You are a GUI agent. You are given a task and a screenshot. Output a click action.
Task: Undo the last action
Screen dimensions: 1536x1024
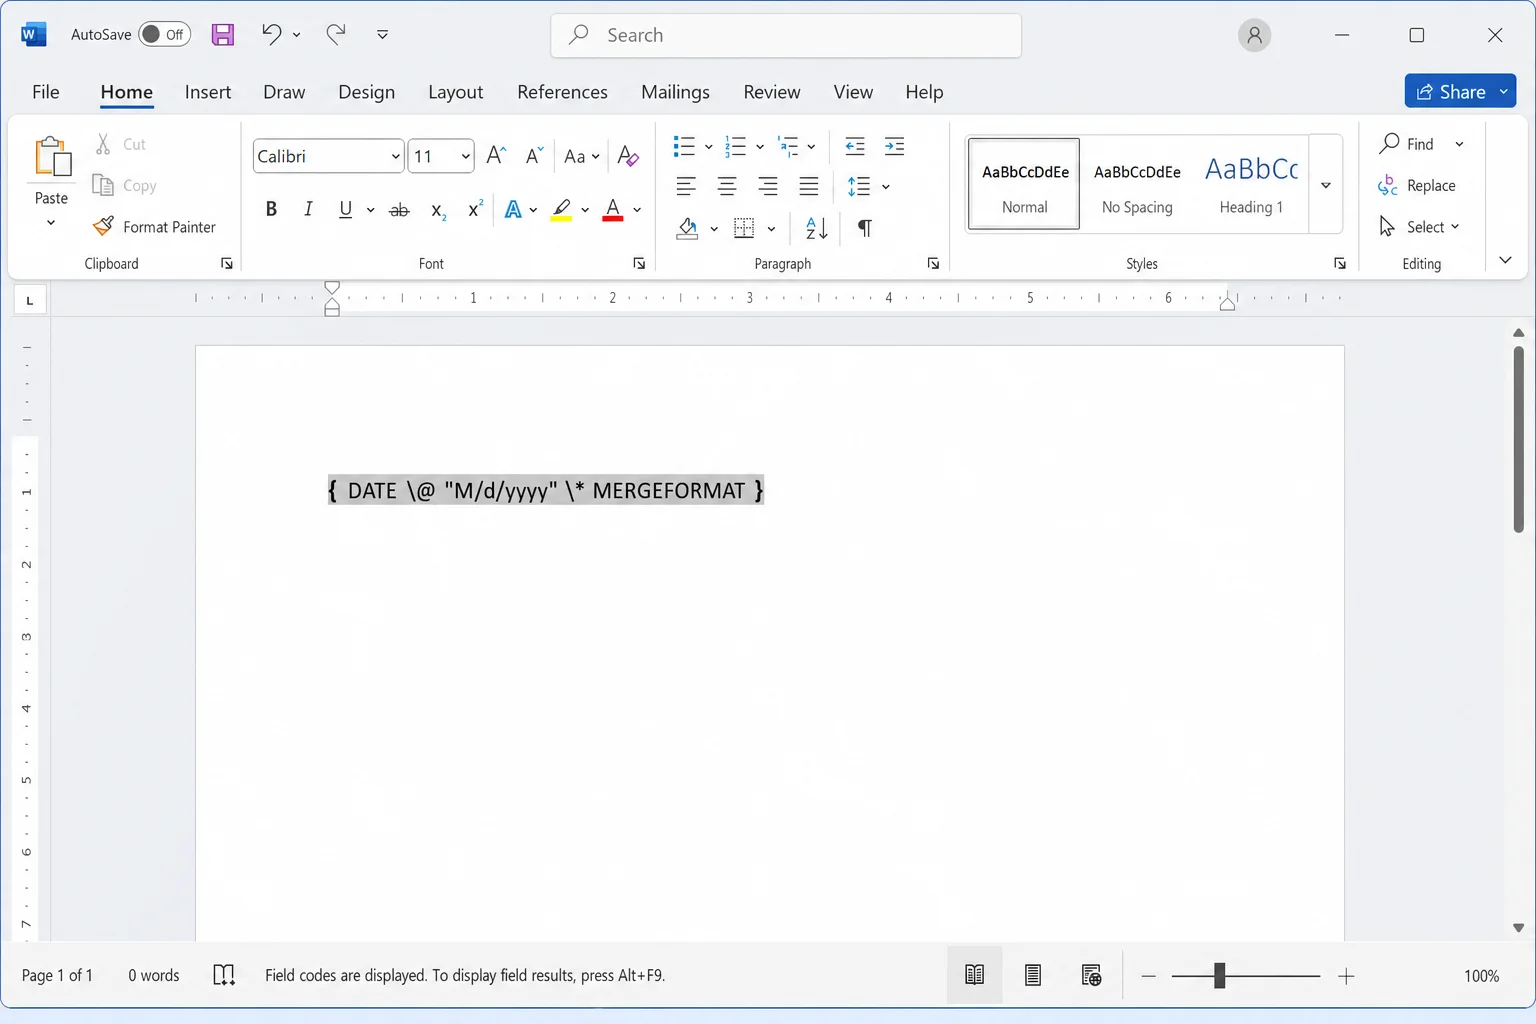point(271,34)
